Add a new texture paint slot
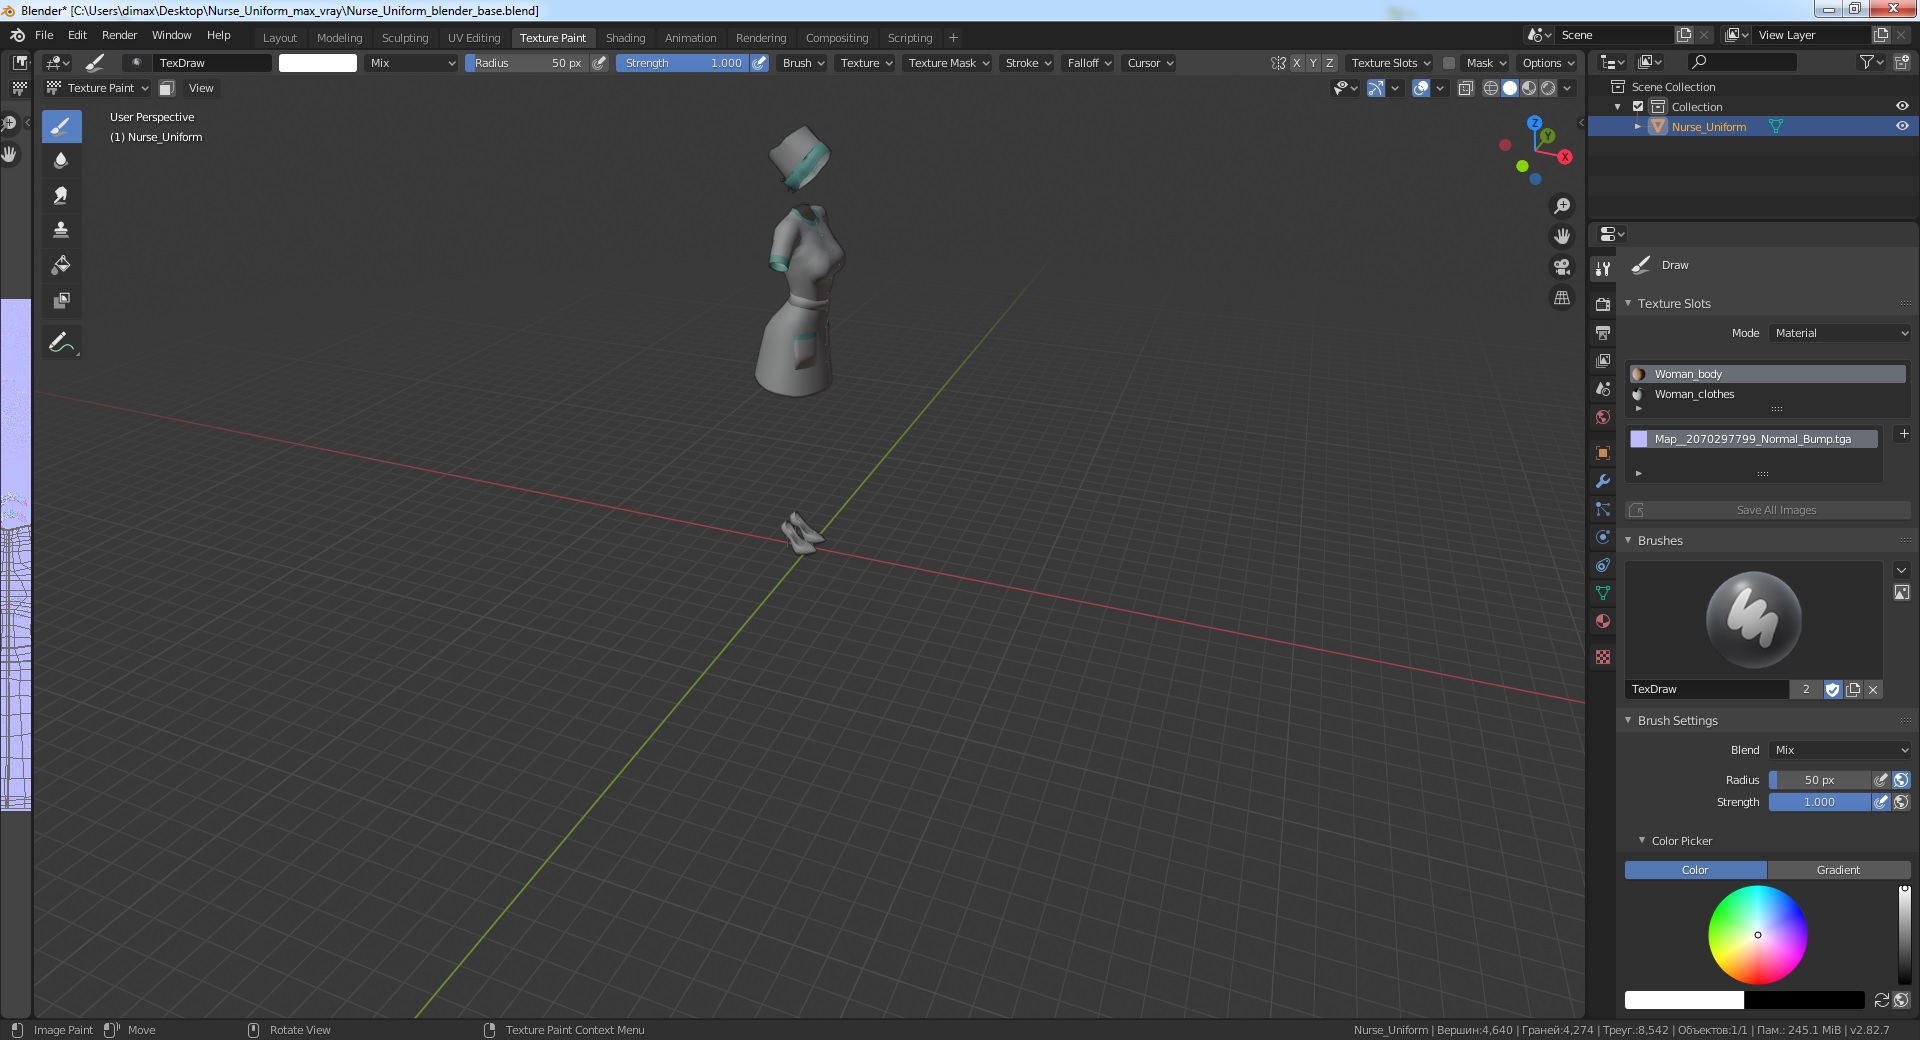 point(1904,434)
